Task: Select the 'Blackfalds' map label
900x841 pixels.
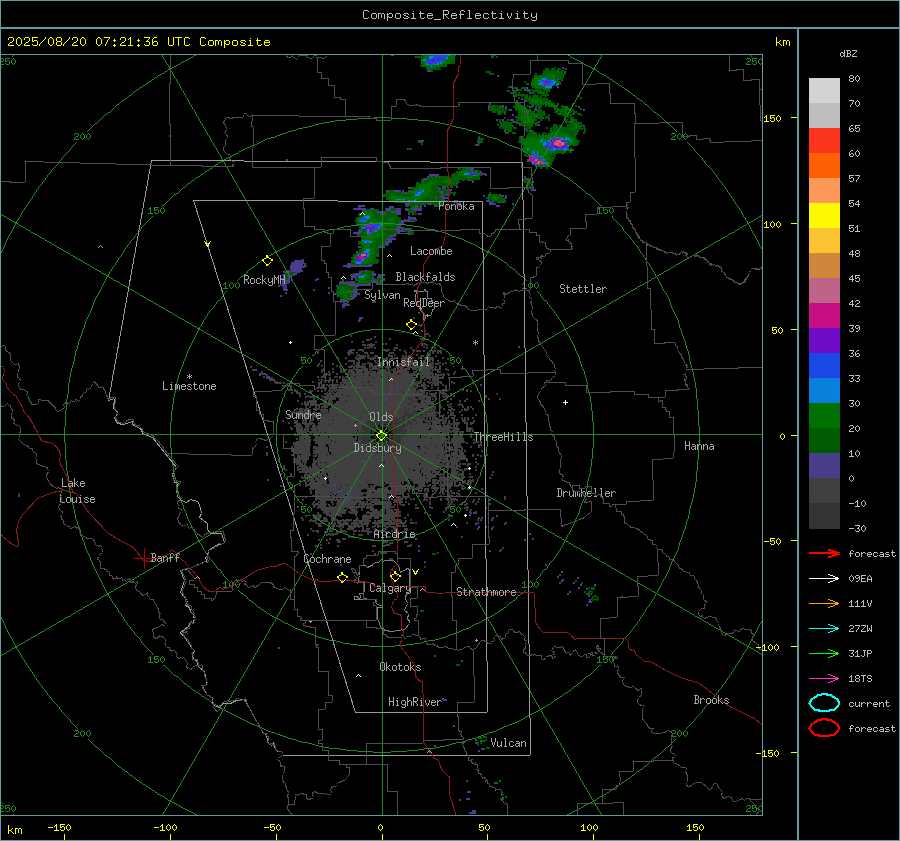Action: pyautogui.click(x=425, y=277)
